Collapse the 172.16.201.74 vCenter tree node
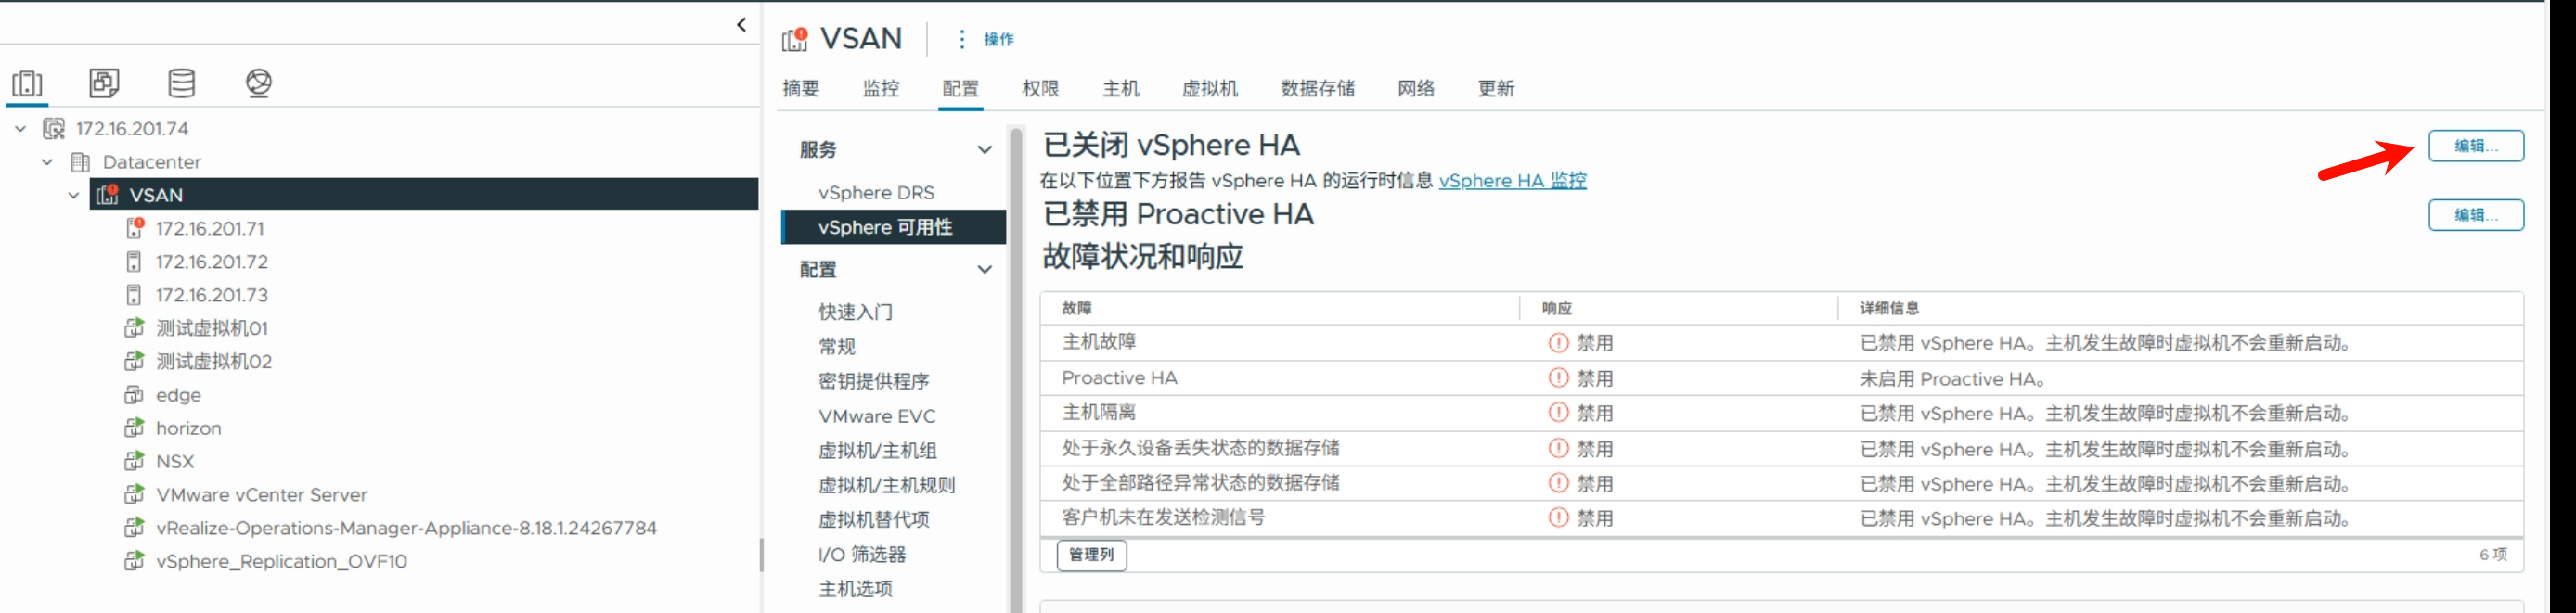2576x613 pixels. (20, 128)
